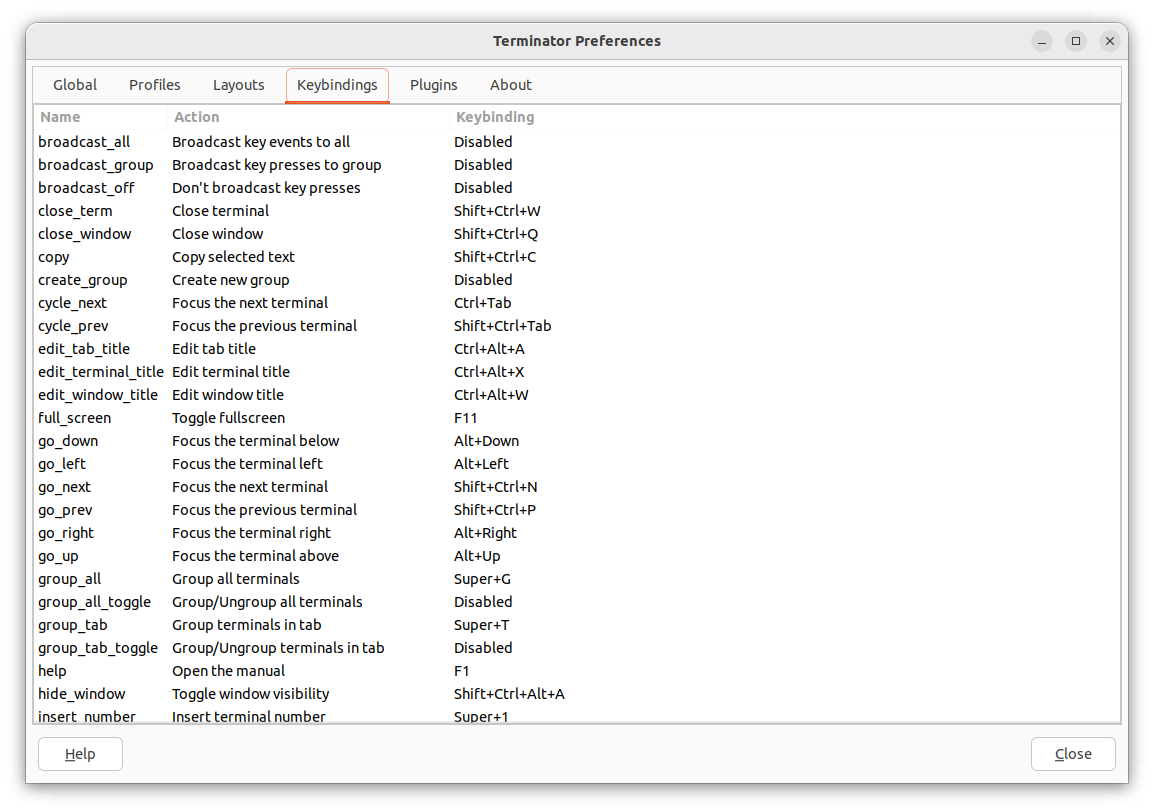
Task: Select the 'Group all terminals' action
Action: [x=236, y=579]
